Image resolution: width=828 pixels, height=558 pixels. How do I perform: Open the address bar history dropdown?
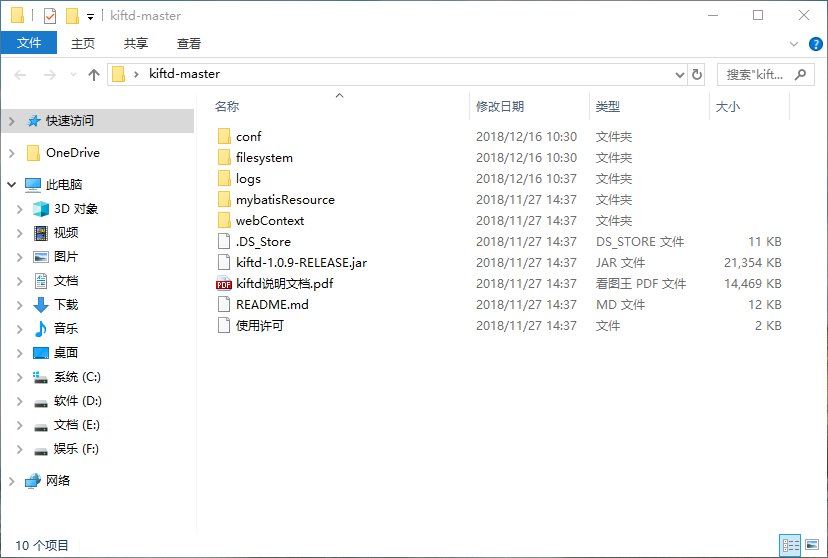pos(680,75)
